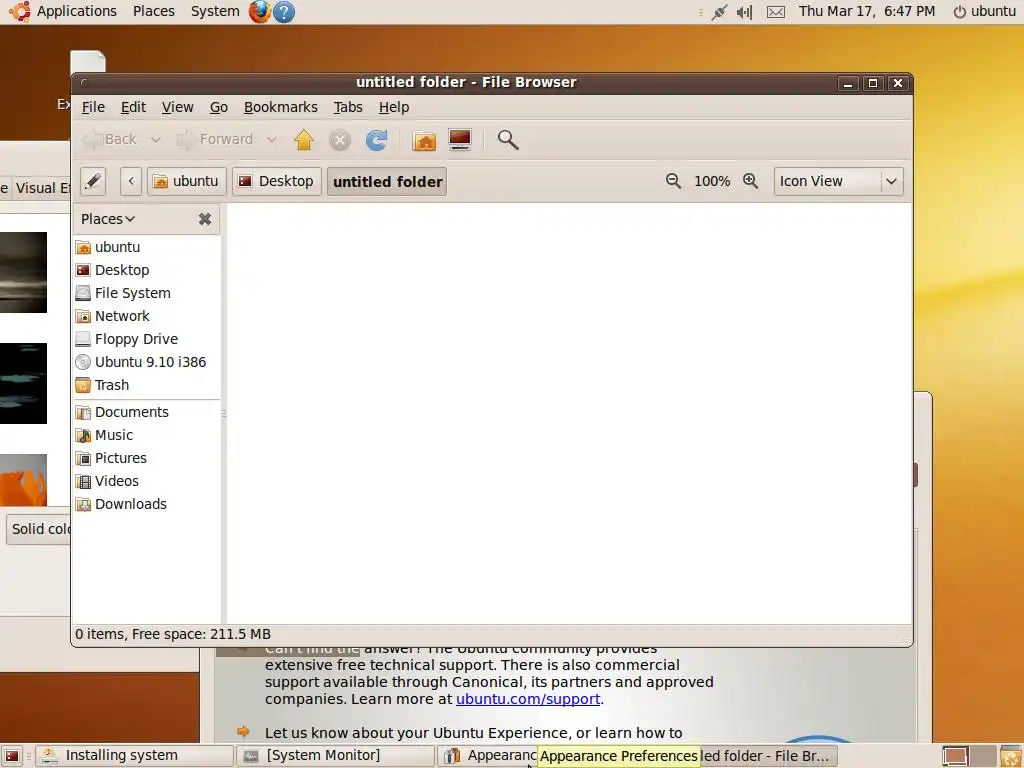Open Downloads bookmark in sidebar
Screen dimensions: 1024x768
click(147, 504)
